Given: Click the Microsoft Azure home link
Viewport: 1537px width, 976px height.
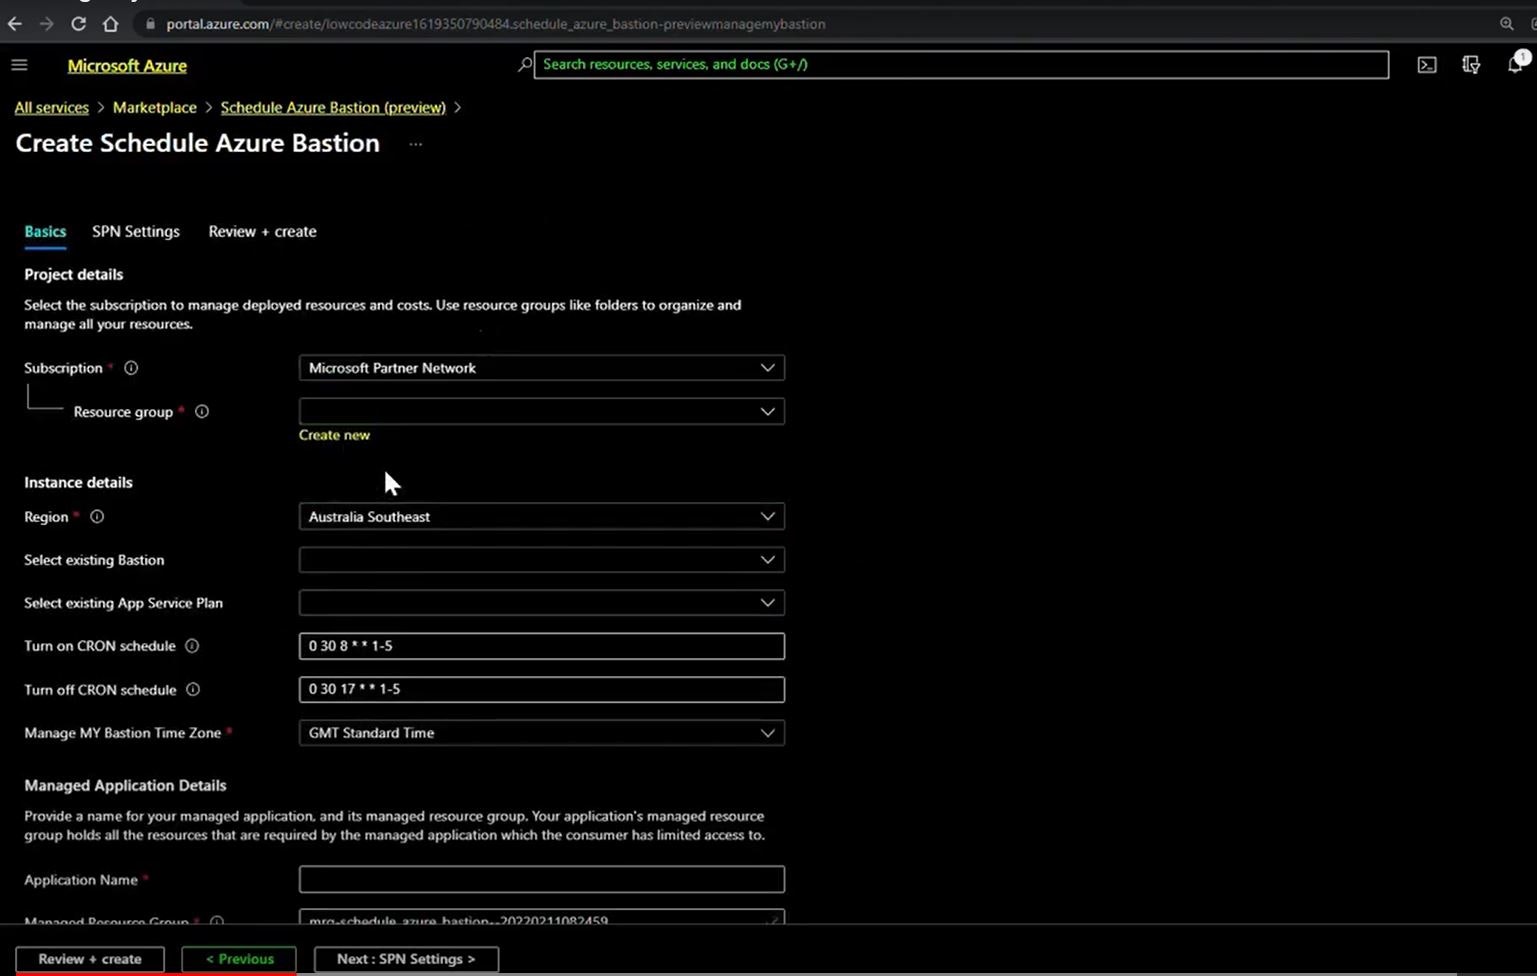Looking at the screenshot, I should (x=127, y=65).
